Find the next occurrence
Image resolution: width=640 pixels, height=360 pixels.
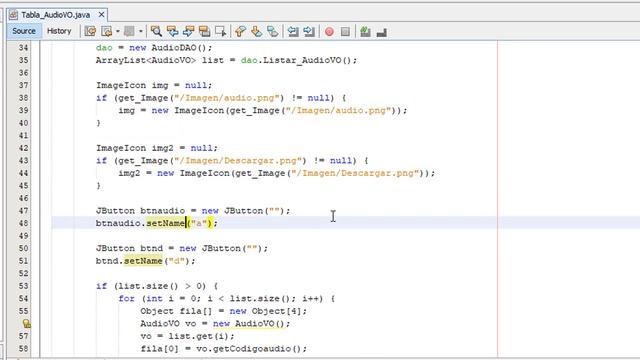click(x=188, y=31)
